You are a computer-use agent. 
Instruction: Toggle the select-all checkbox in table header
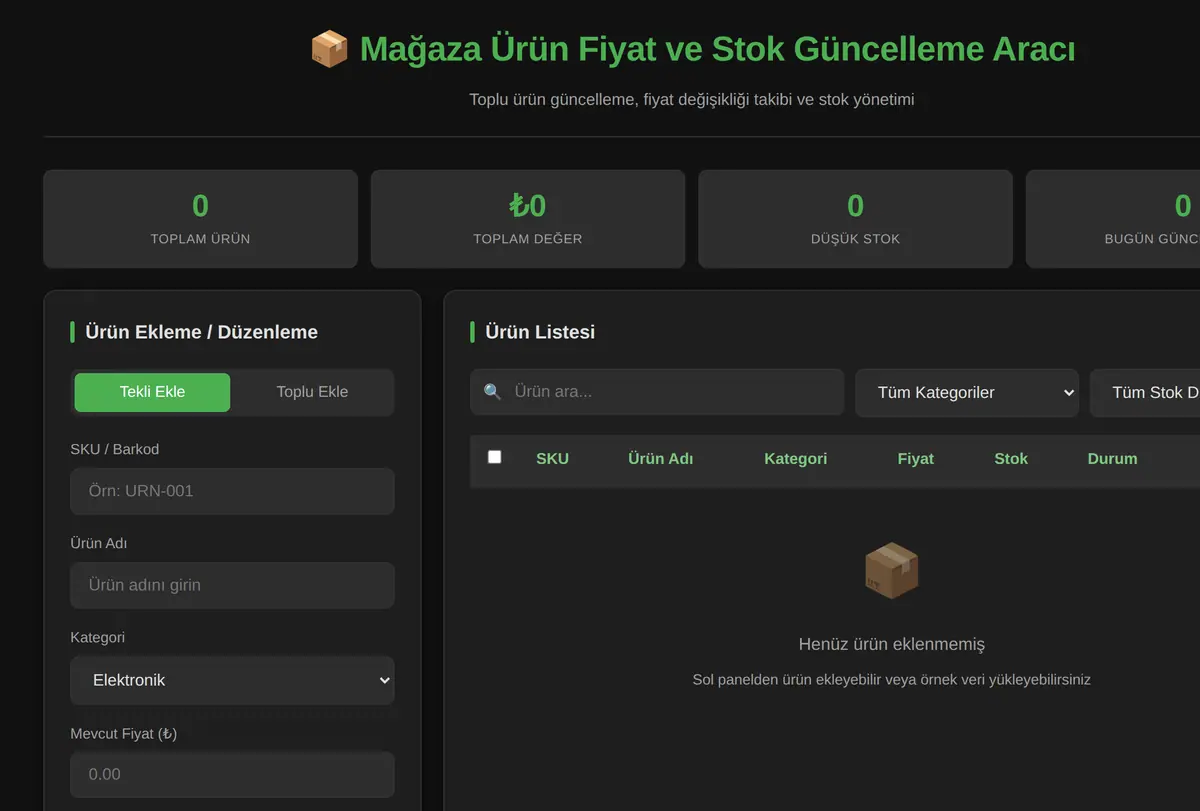(494, 457)
